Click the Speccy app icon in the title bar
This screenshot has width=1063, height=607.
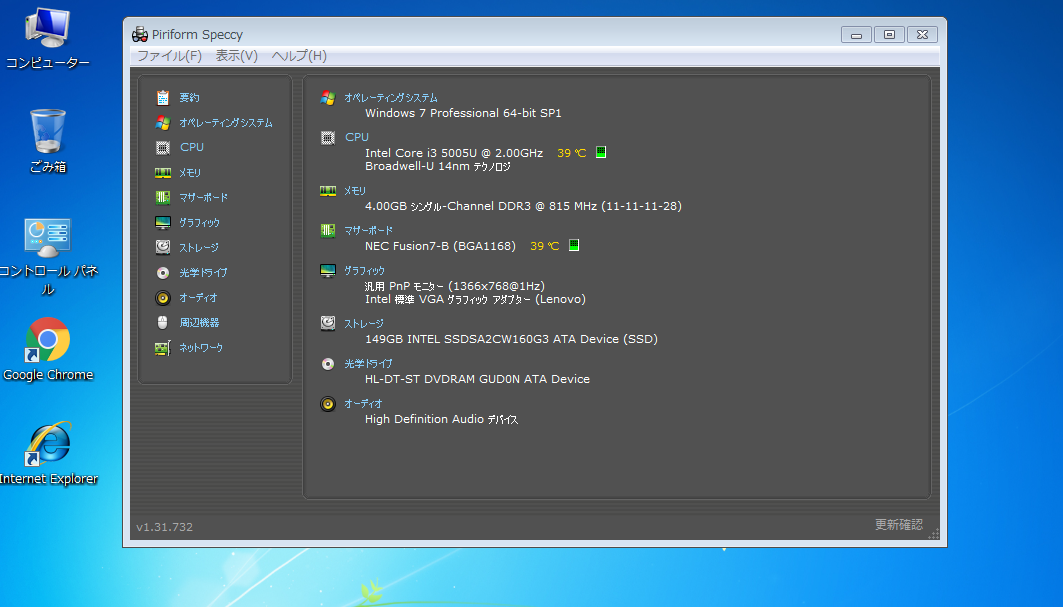click(140, 34)
